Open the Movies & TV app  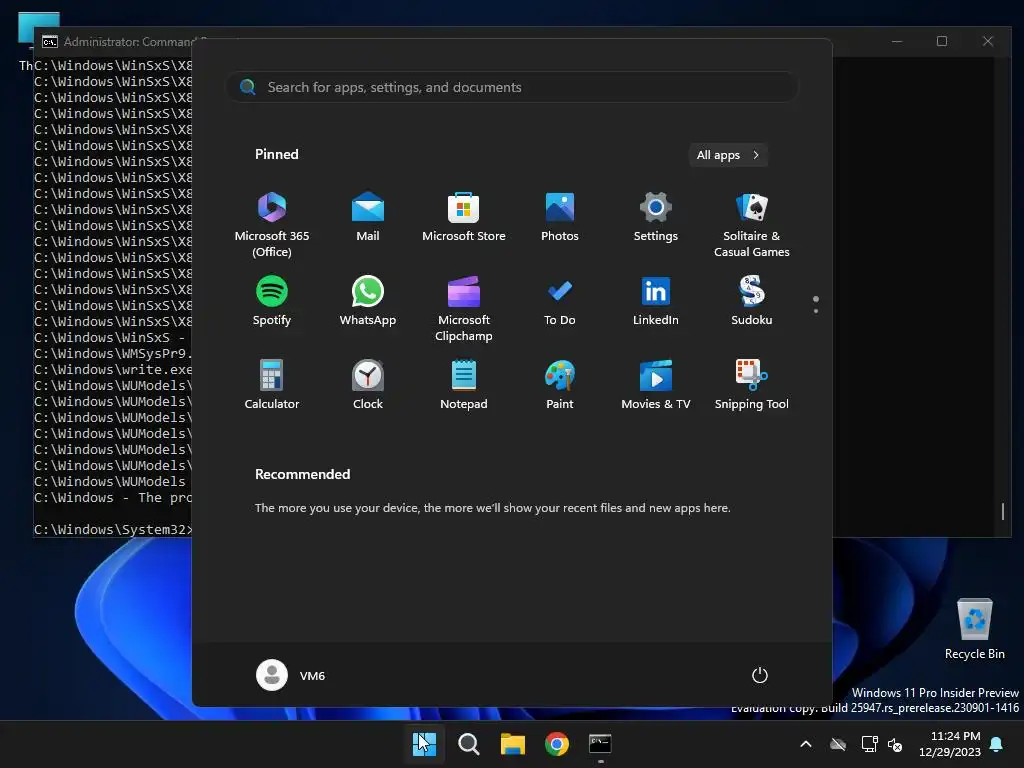pos(656,384)
